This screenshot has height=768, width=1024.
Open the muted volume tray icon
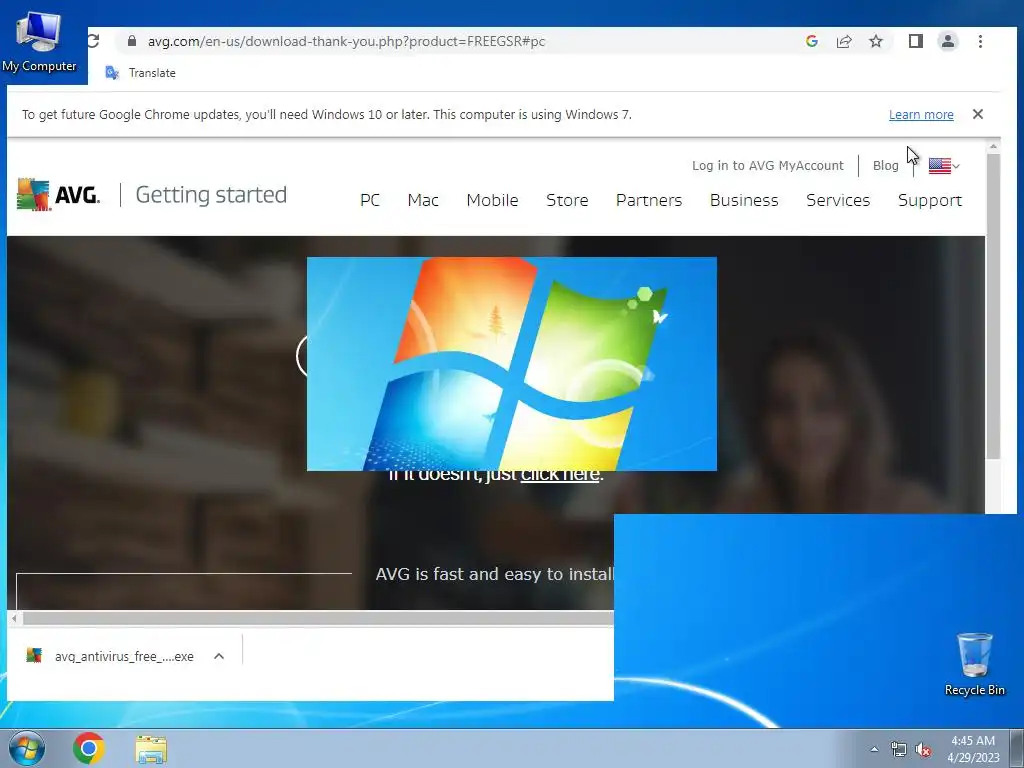tap(923, 750)
